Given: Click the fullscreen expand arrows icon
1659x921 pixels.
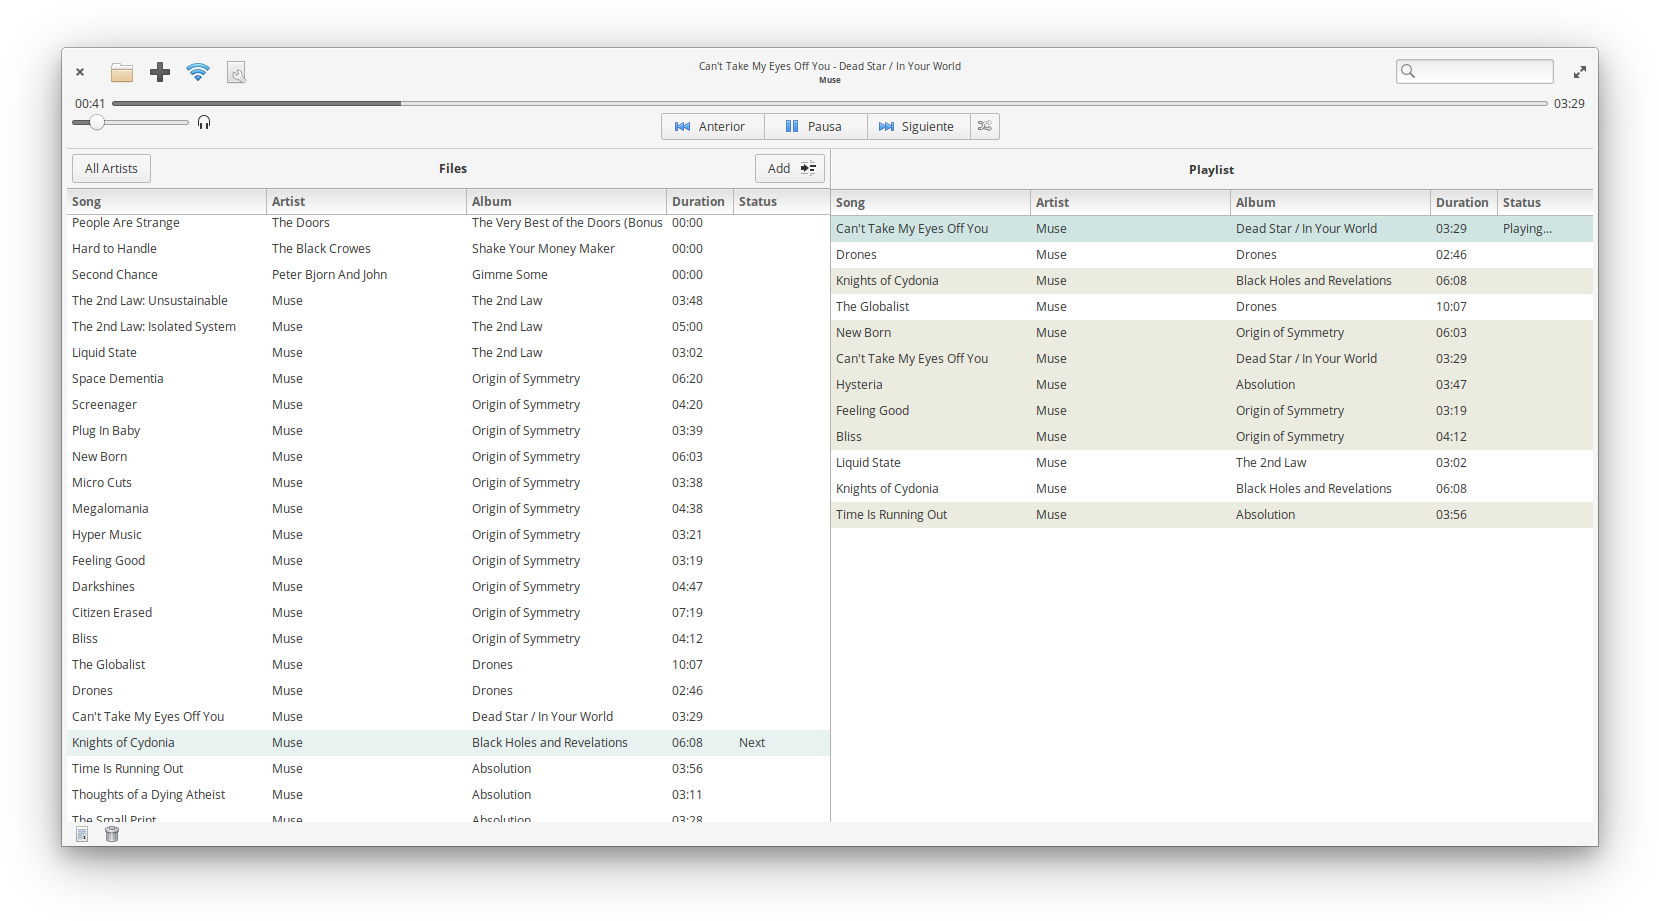Looking at the screenshot, I should click(1580, 72).
